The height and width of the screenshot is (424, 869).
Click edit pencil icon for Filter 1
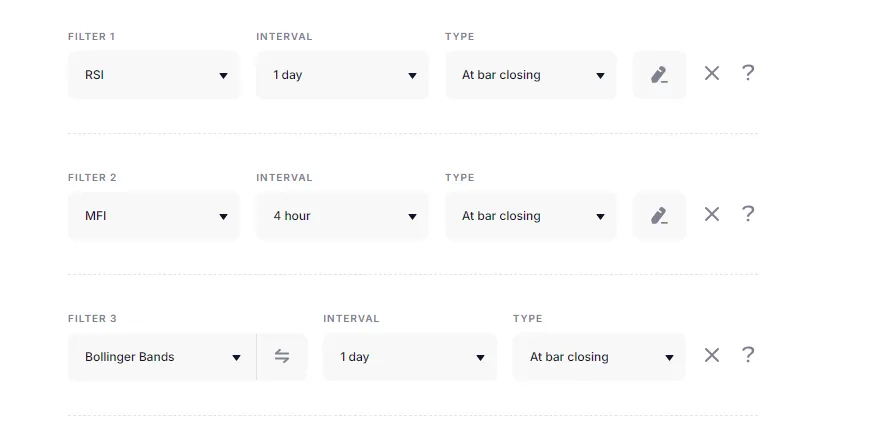(659, 75)
